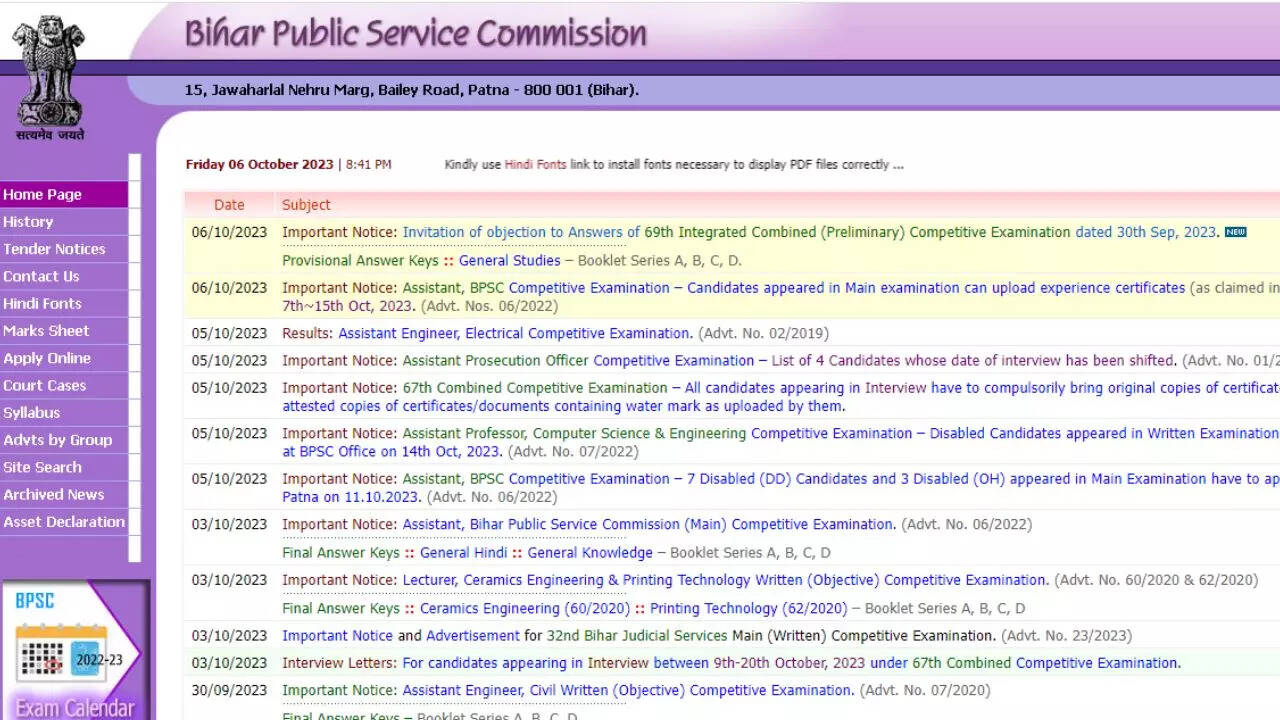The height and width of the screenshot is (720, 1280).
Task: Navigate to Archived News
Action: [x=54, y=495]
